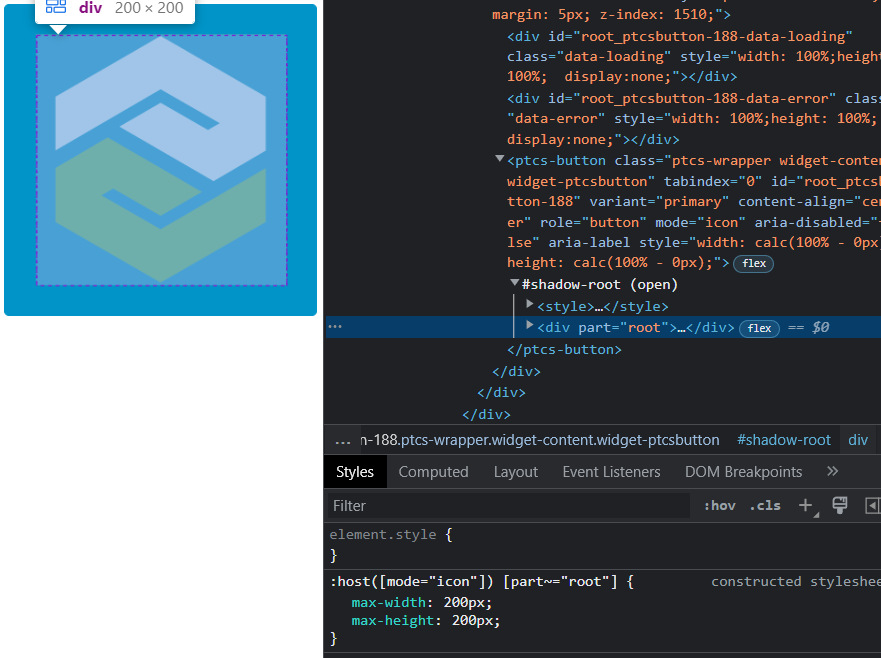
Task: Expand the div part root element
Action: click(x=529, y=327)
